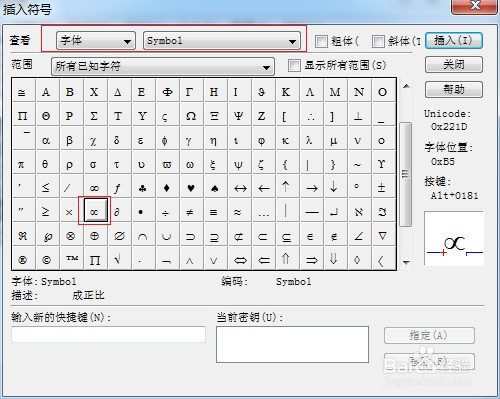Select the empty set symbol

(x=118, y=236)
